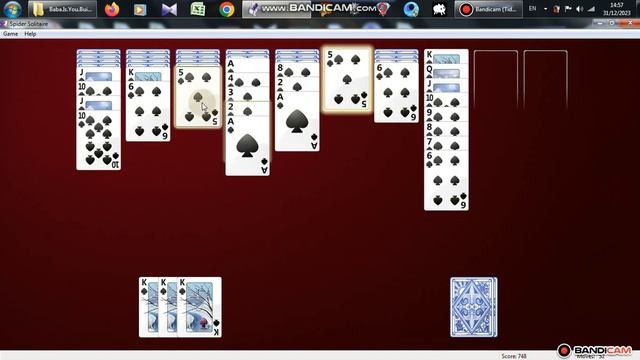Select the 9 of spades in eighth column

click(446, 115)
